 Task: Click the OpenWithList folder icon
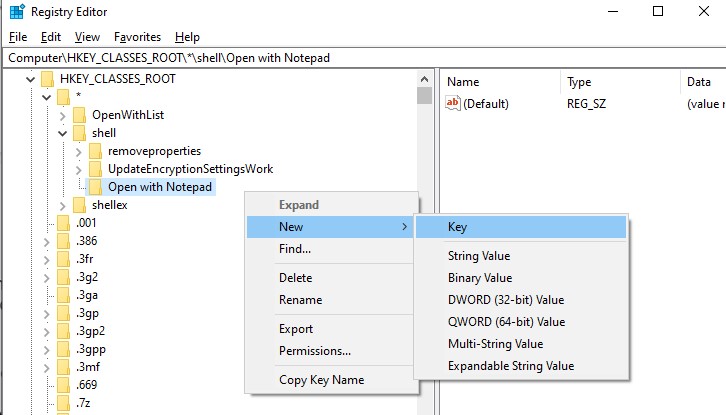pyautogui.click(x=80, y=115)
